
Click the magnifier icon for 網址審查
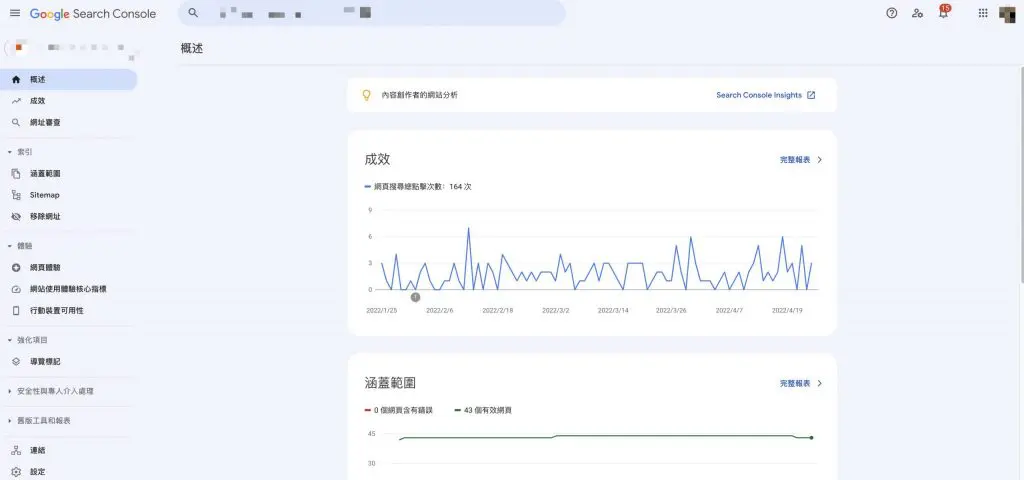tap(16, 123)
